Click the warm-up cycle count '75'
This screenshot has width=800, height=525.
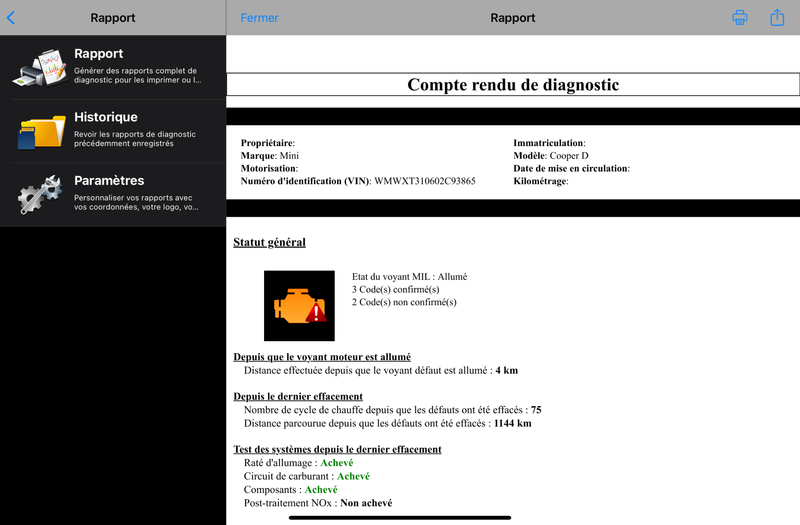[x=536, y=410]
